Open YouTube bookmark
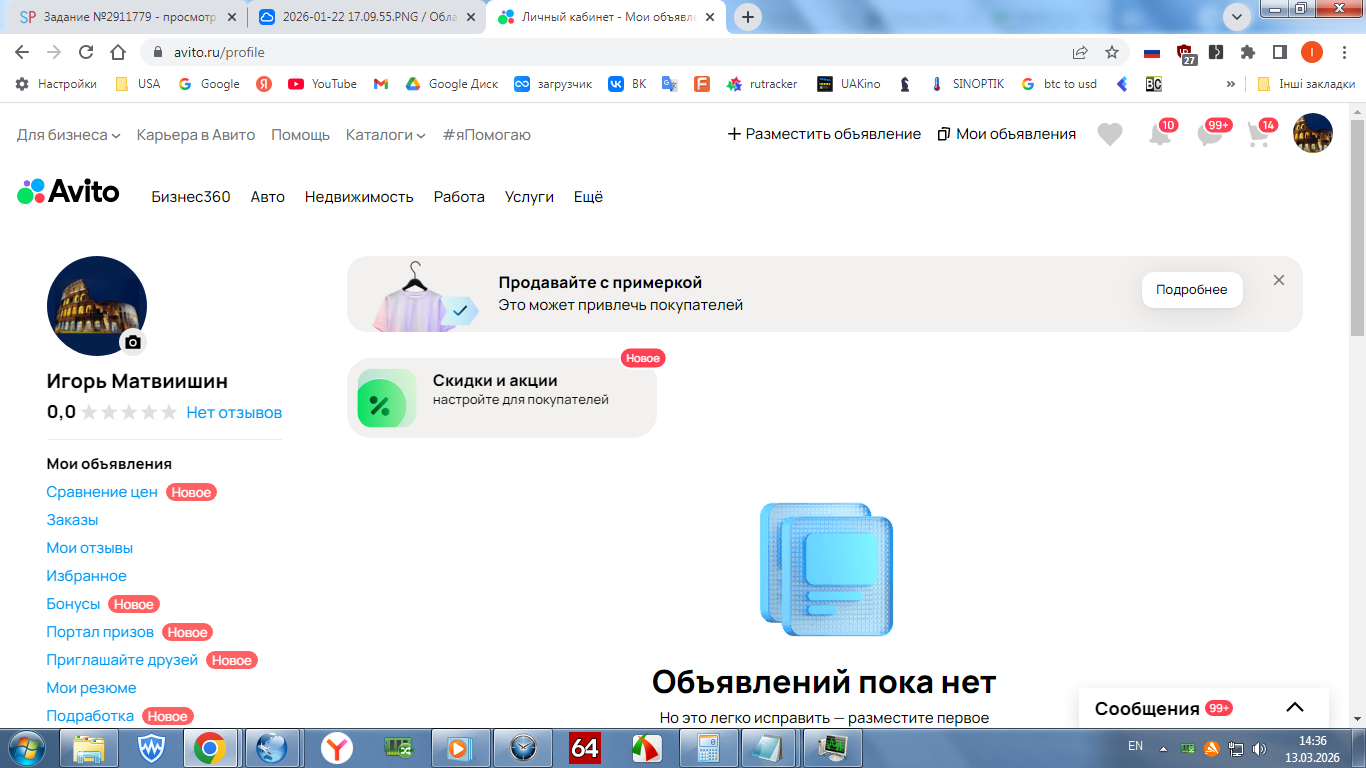 point(322,84)
